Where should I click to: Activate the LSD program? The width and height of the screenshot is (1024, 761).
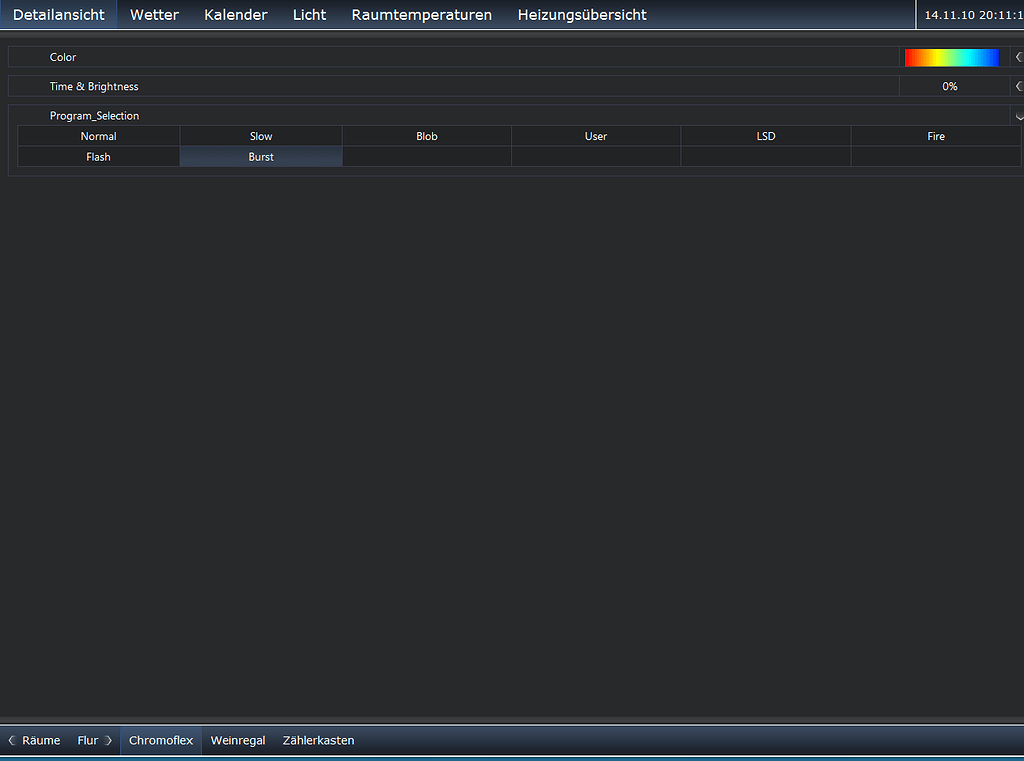click(x=765, y=136)
